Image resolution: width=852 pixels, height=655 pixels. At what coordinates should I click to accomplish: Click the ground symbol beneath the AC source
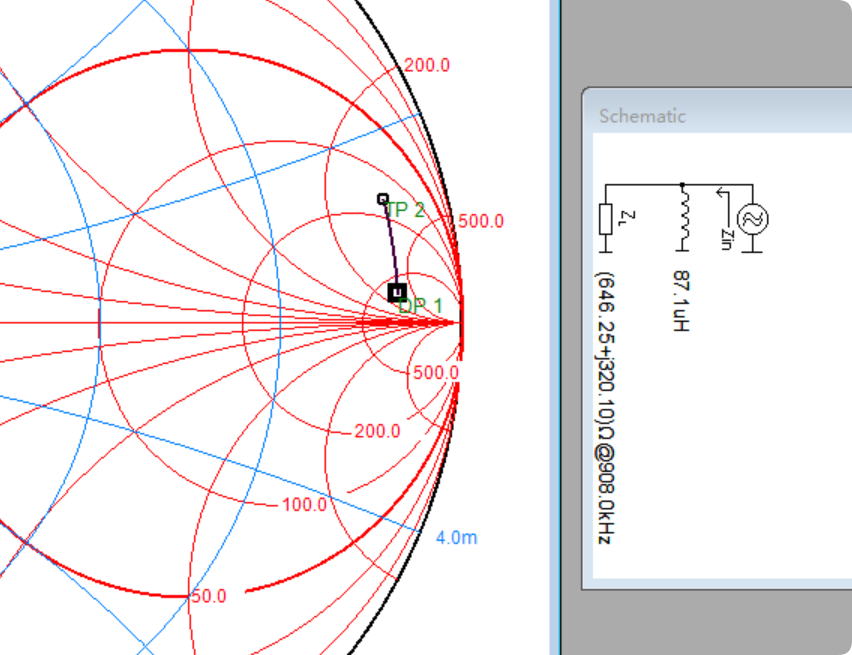pyautogui.click(x=752, y=250)
